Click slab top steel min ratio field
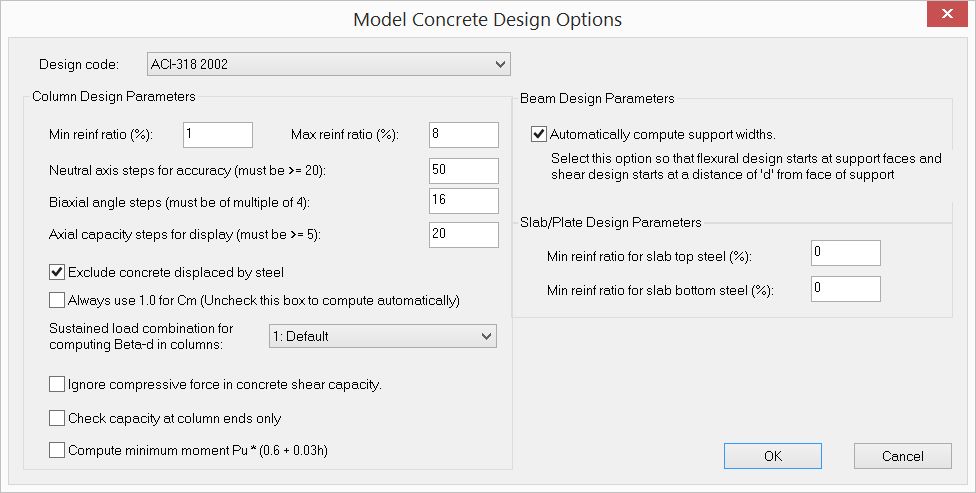 click(846, 253)
